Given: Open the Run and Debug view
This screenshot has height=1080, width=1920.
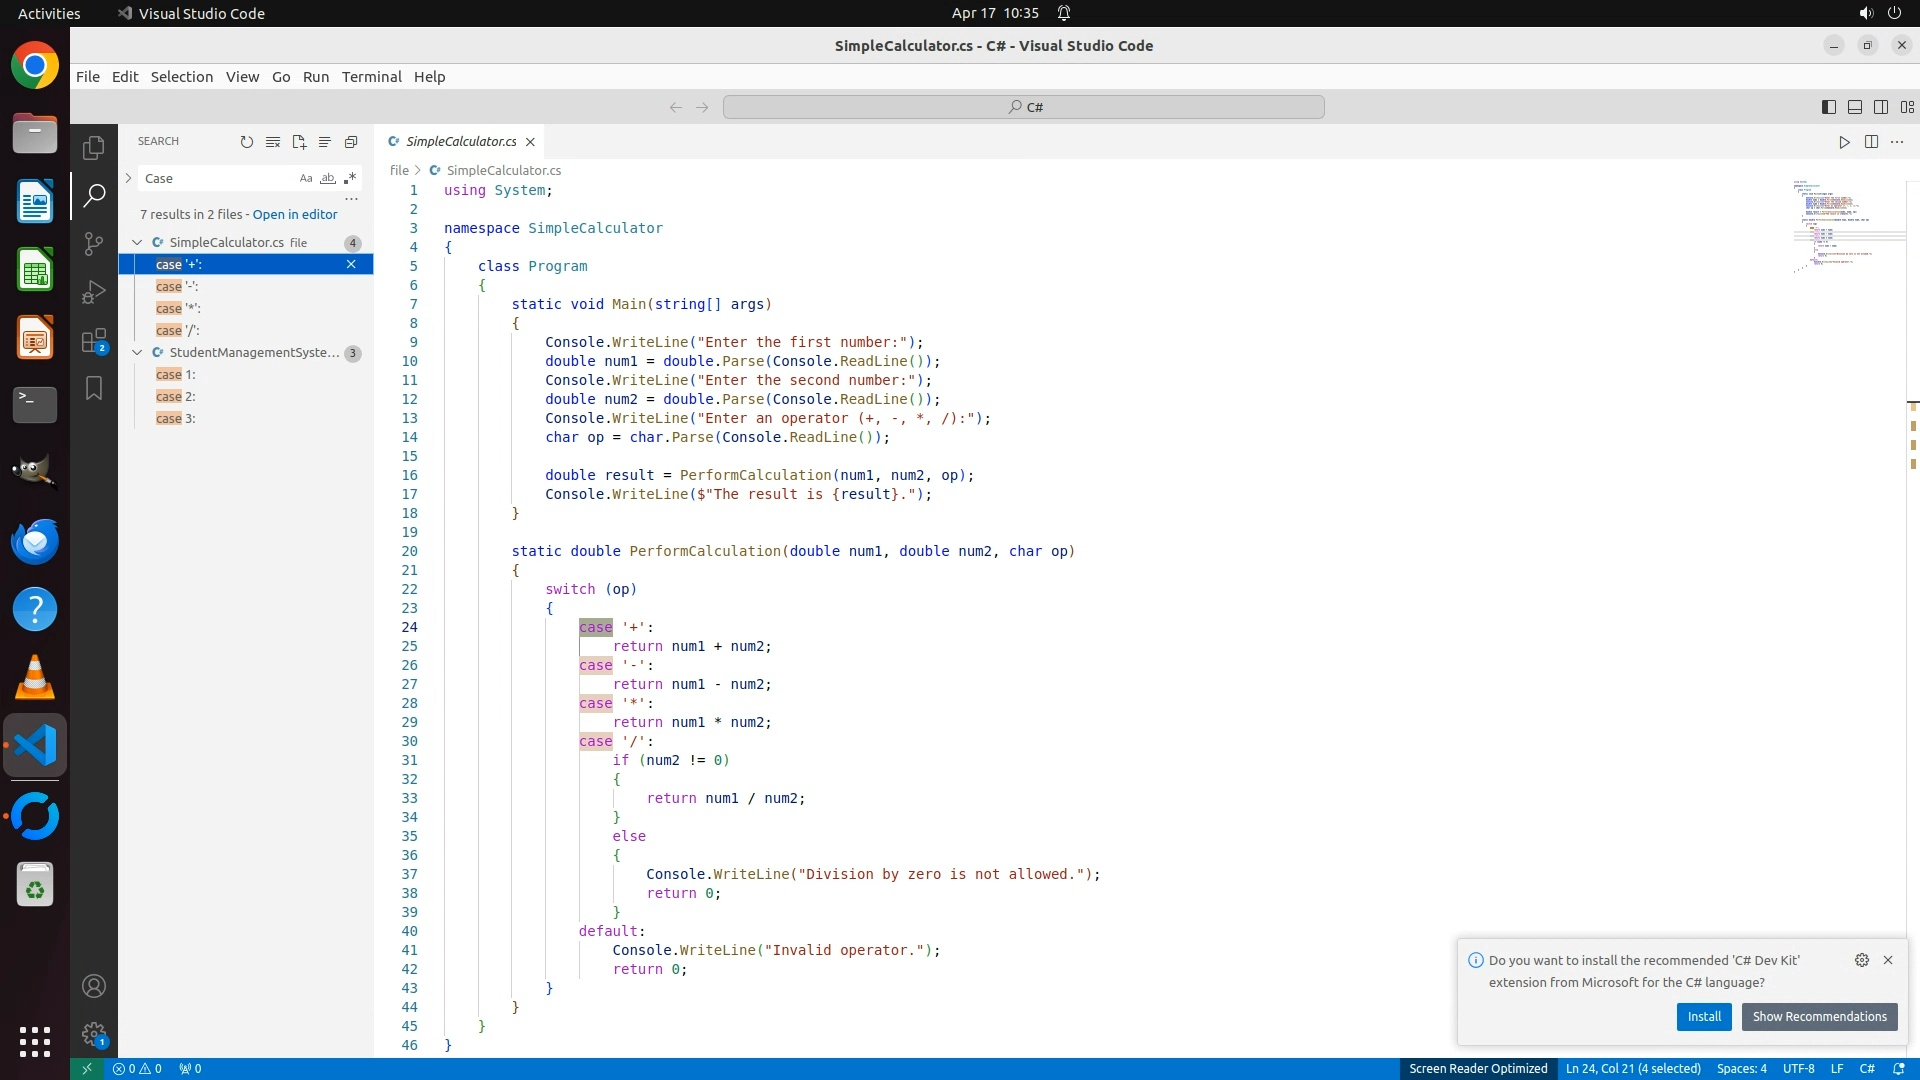Looking at the screenshot, I should (x=94, y=292).
